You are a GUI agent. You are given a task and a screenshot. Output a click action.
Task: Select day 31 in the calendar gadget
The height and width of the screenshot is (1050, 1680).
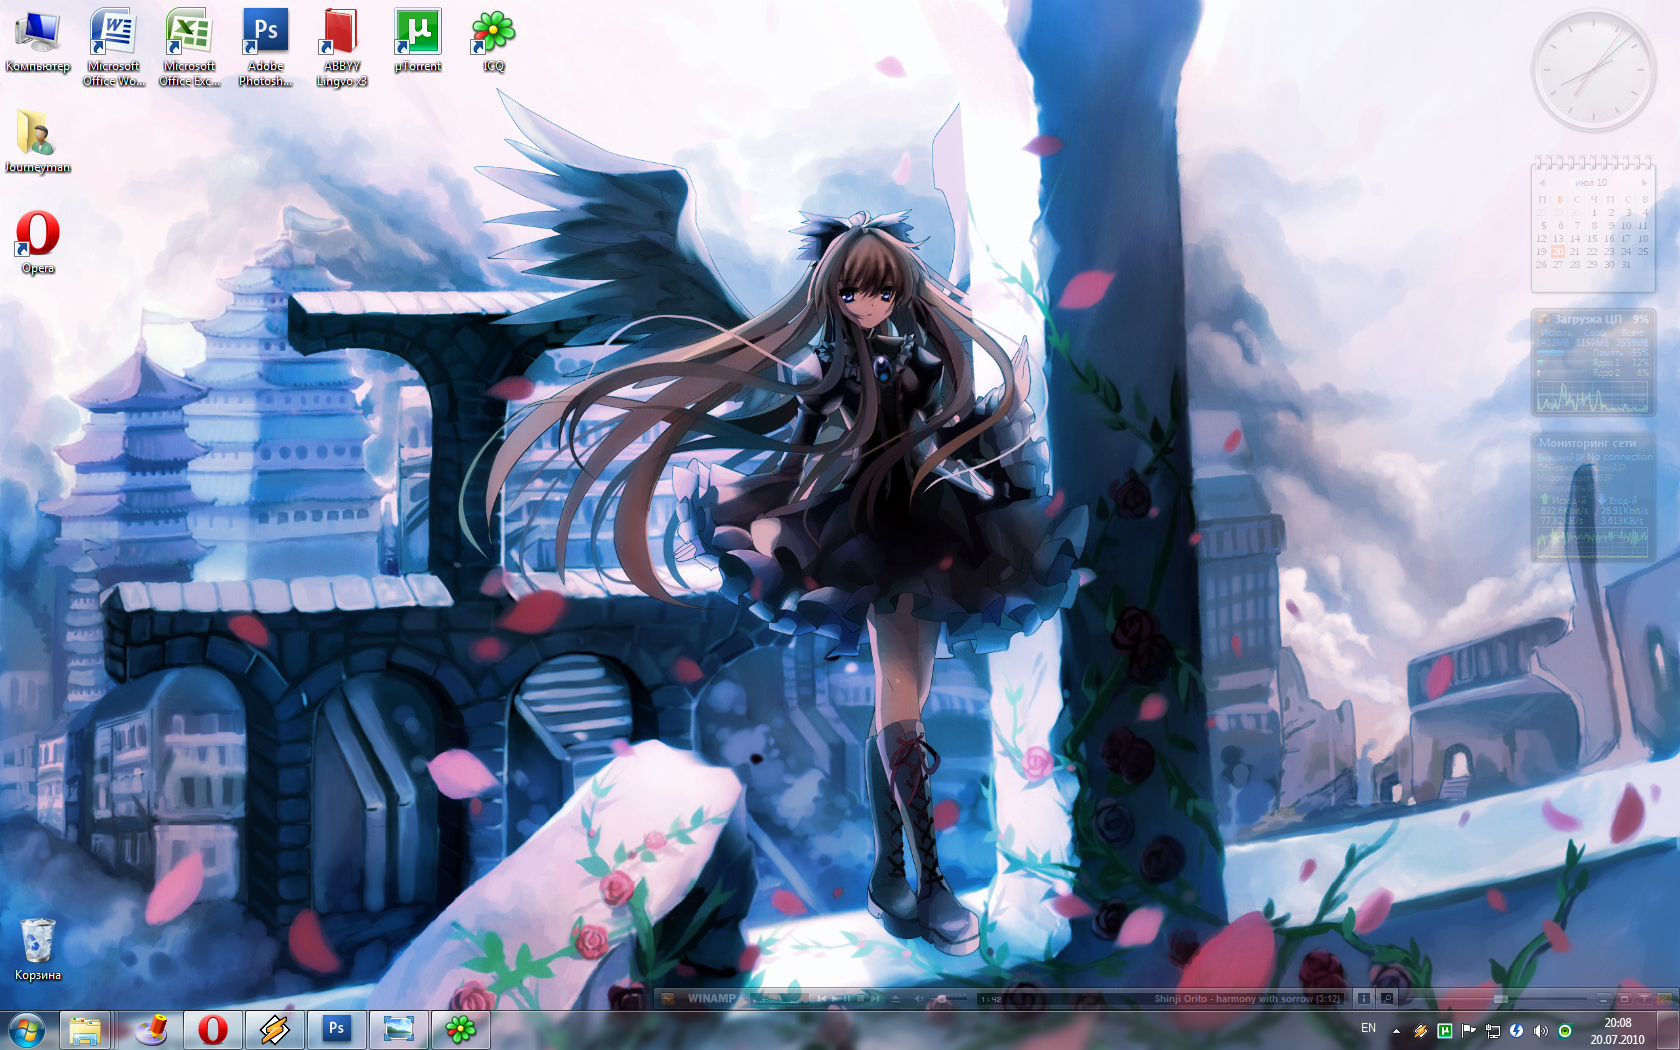[x=1626, y=264]
